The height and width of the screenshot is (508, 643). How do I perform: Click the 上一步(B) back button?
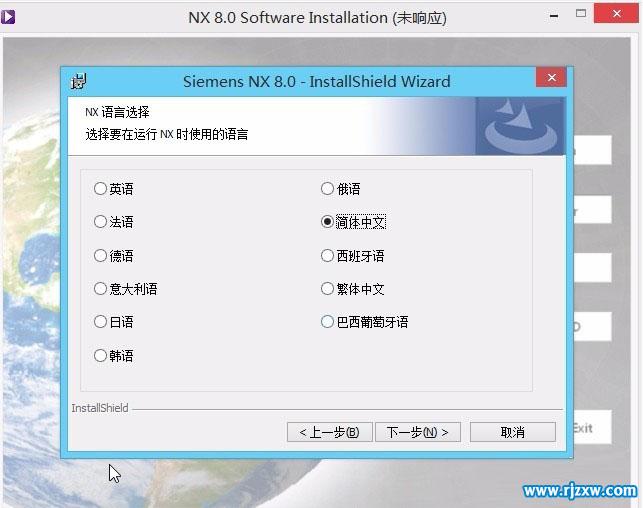click(x=330, y=432)
